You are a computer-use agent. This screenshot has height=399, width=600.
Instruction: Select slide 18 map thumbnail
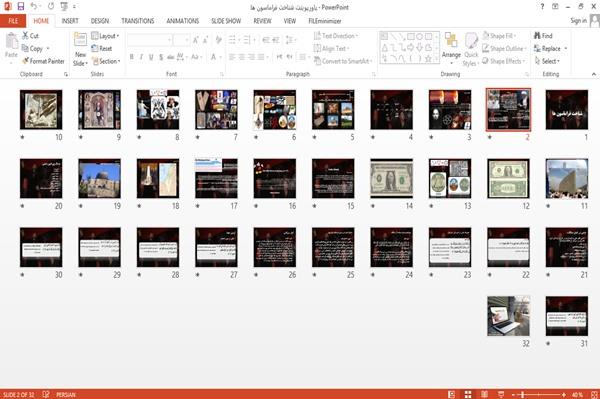(158, 179)
